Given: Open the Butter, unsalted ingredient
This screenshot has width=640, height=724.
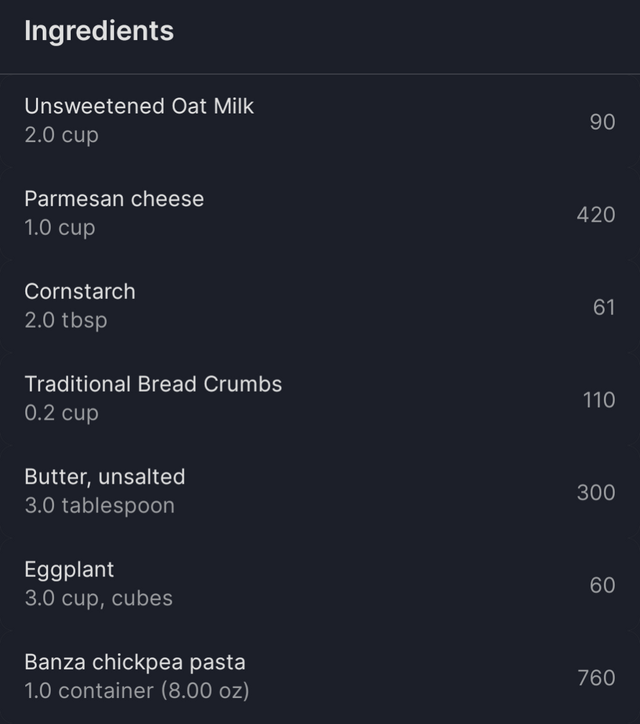Looking at the screenshot, I should [x=320, y=492].
